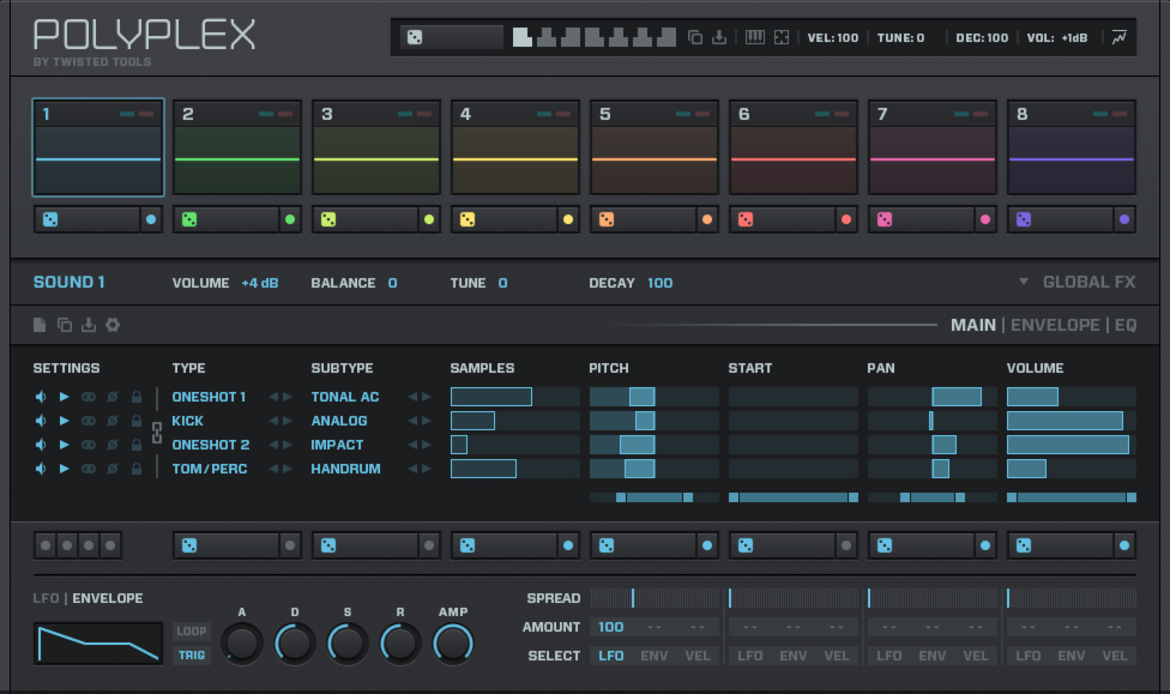Click the settings gear under Sound 1
The image size is (1170, 694).
point(113,325)
